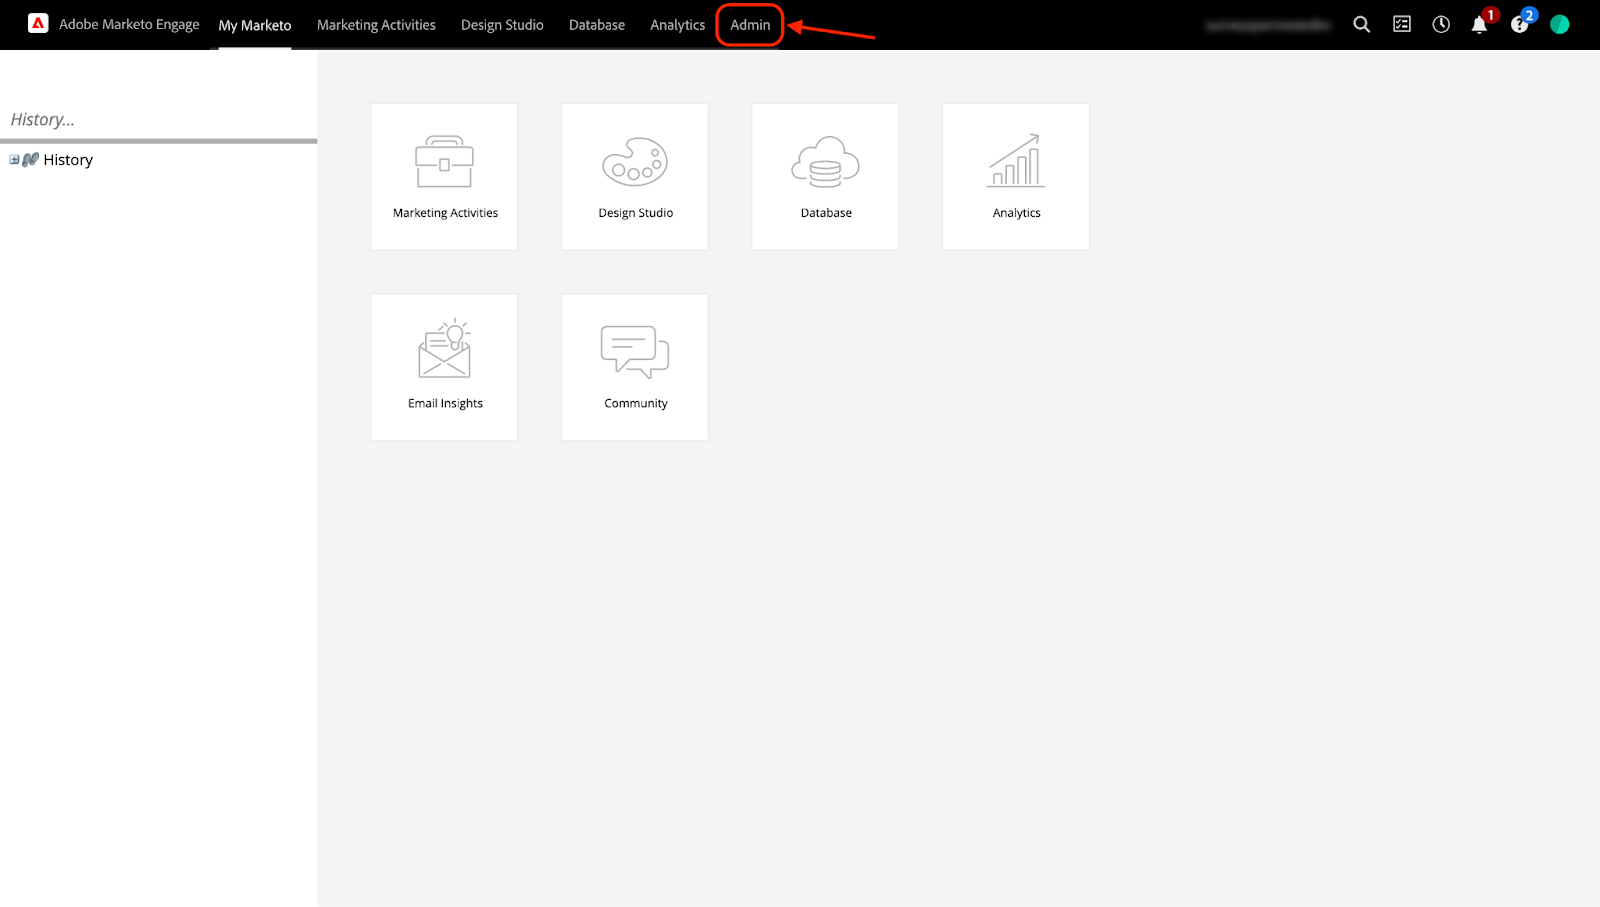This screenshot has width=1600, height=907.
Task: Open the global search magnifier icon
Action: [1361, 24]
